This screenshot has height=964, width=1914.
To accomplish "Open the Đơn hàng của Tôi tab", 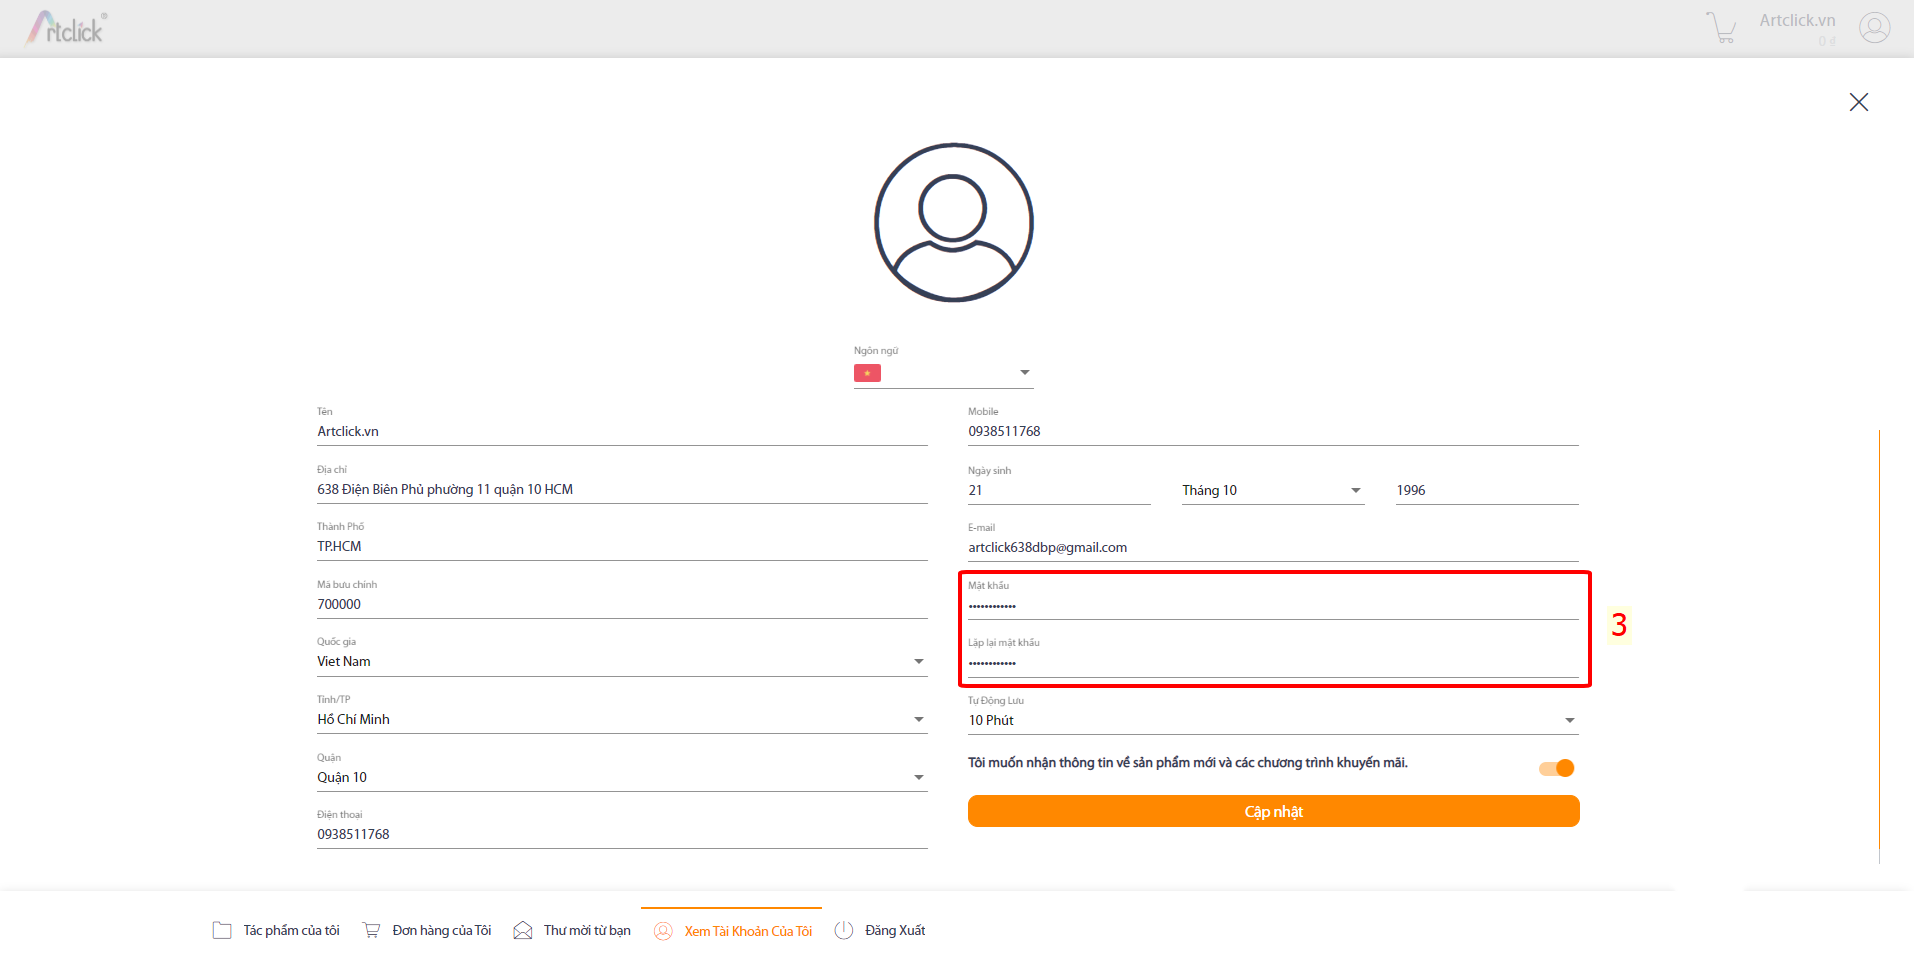I will point(427,931).
